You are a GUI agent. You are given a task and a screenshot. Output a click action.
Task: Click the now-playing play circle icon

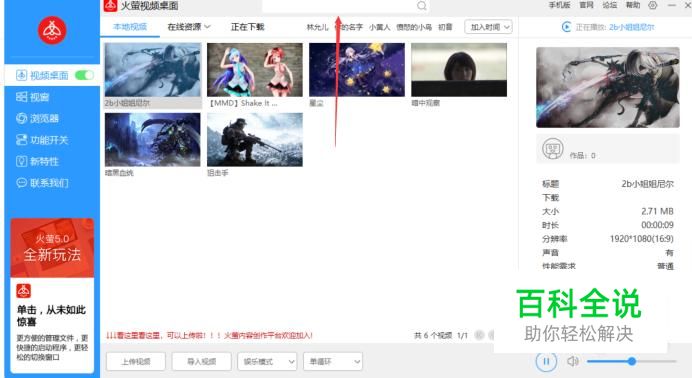(x=566, y=27)
